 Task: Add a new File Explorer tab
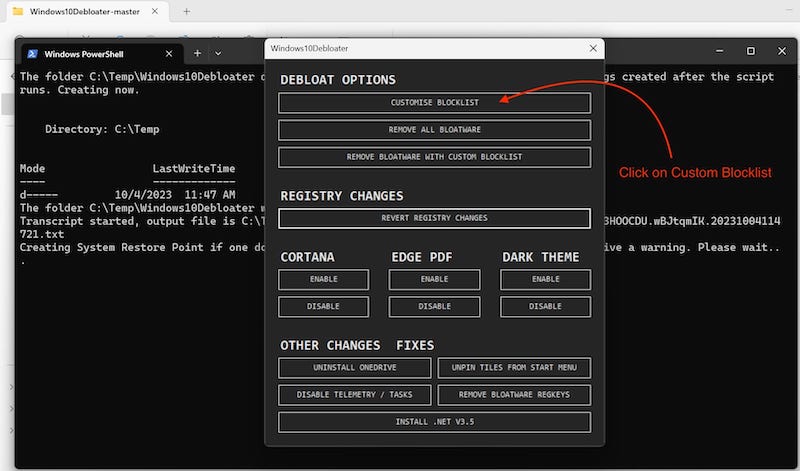[x=187, y=11]
